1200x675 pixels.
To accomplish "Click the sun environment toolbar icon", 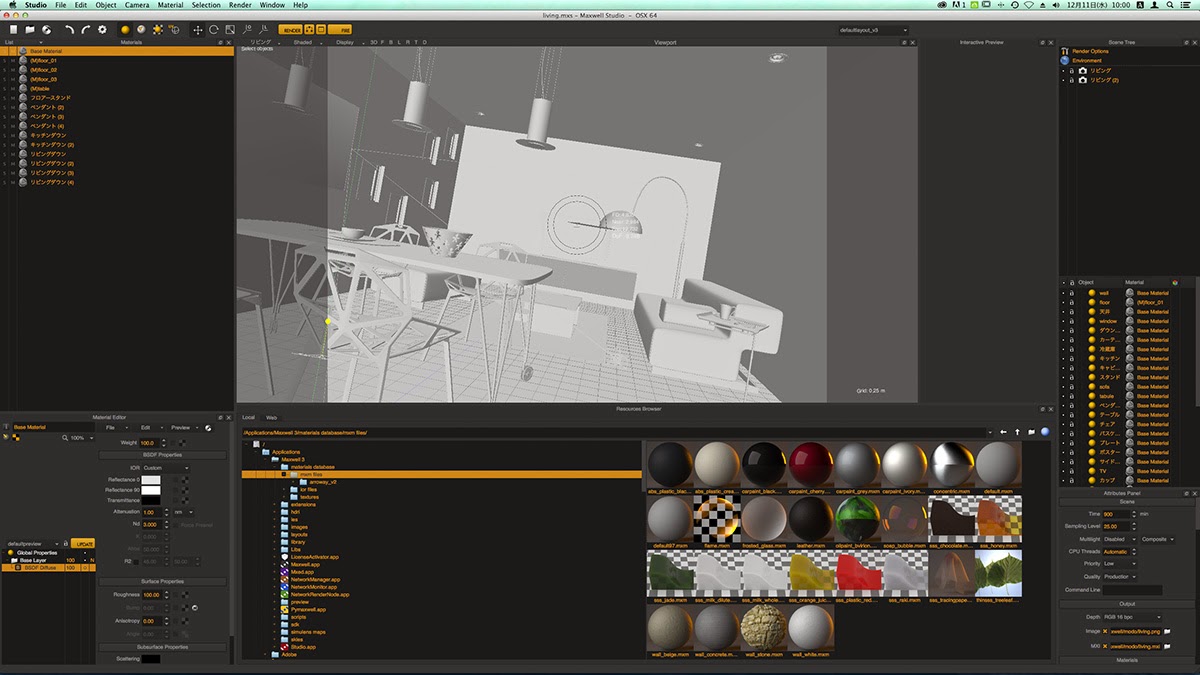I will click(x=158, y=30).
